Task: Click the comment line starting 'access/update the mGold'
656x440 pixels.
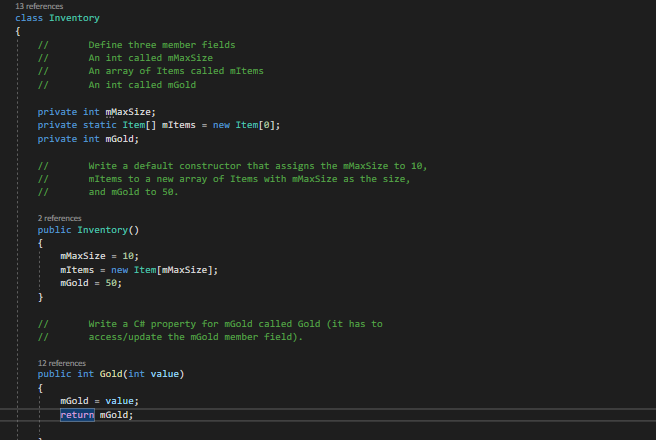Action: tap(195, 337)
